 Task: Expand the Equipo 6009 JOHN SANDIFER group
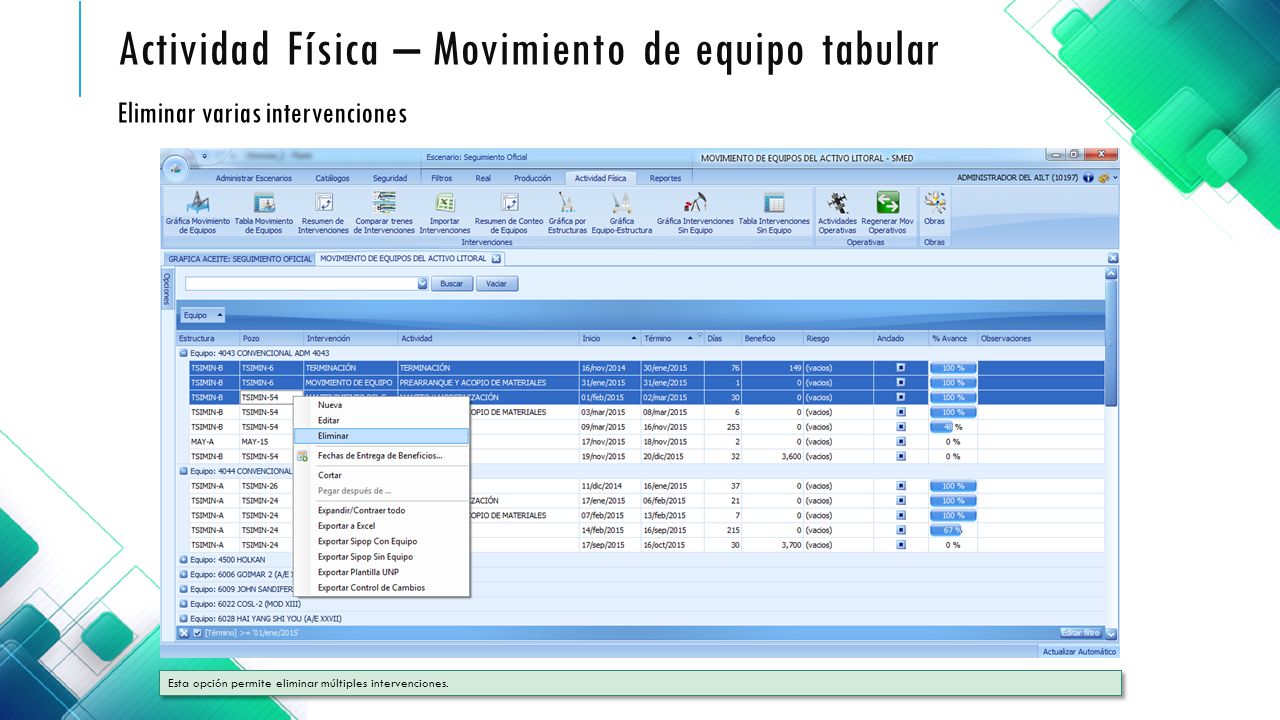point(184,589)
